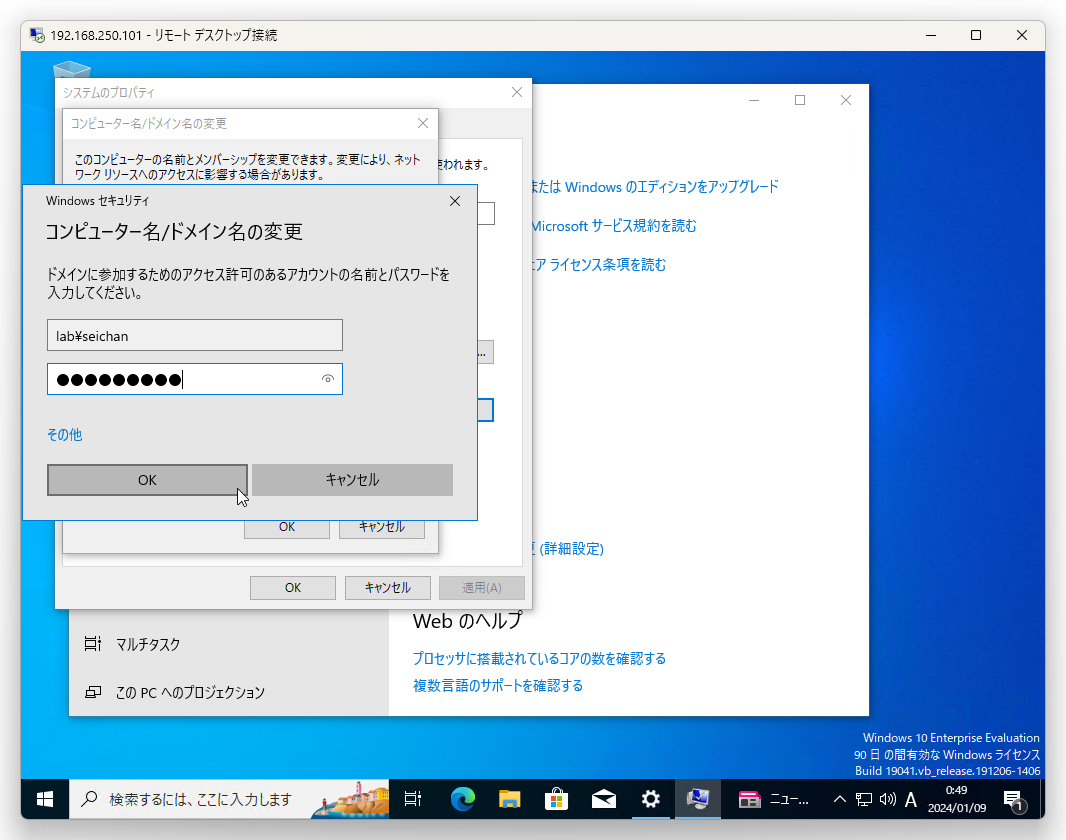Screen dimensions: 1066x840
Task: Open Mail app from taskbar
Action: pyautogui.click(x=604, y=799)
